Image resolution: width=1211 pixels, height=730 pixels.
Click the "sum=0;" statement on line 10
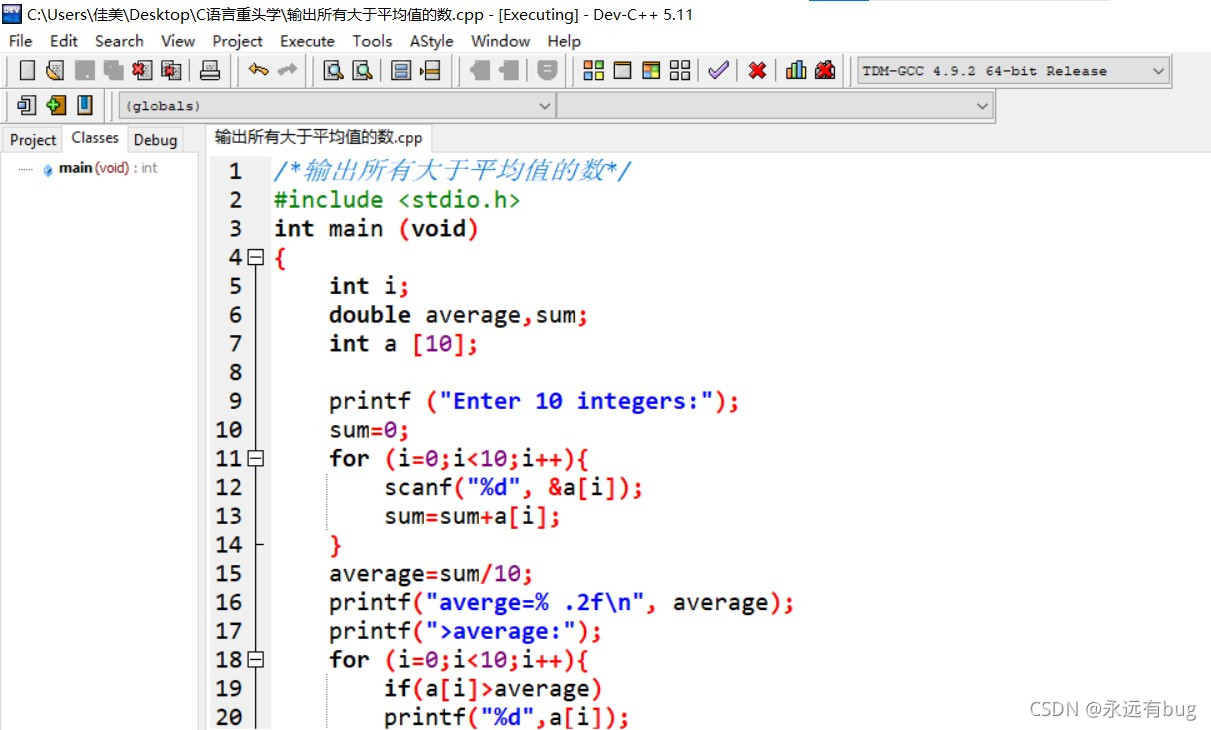[x=370, y=430]
